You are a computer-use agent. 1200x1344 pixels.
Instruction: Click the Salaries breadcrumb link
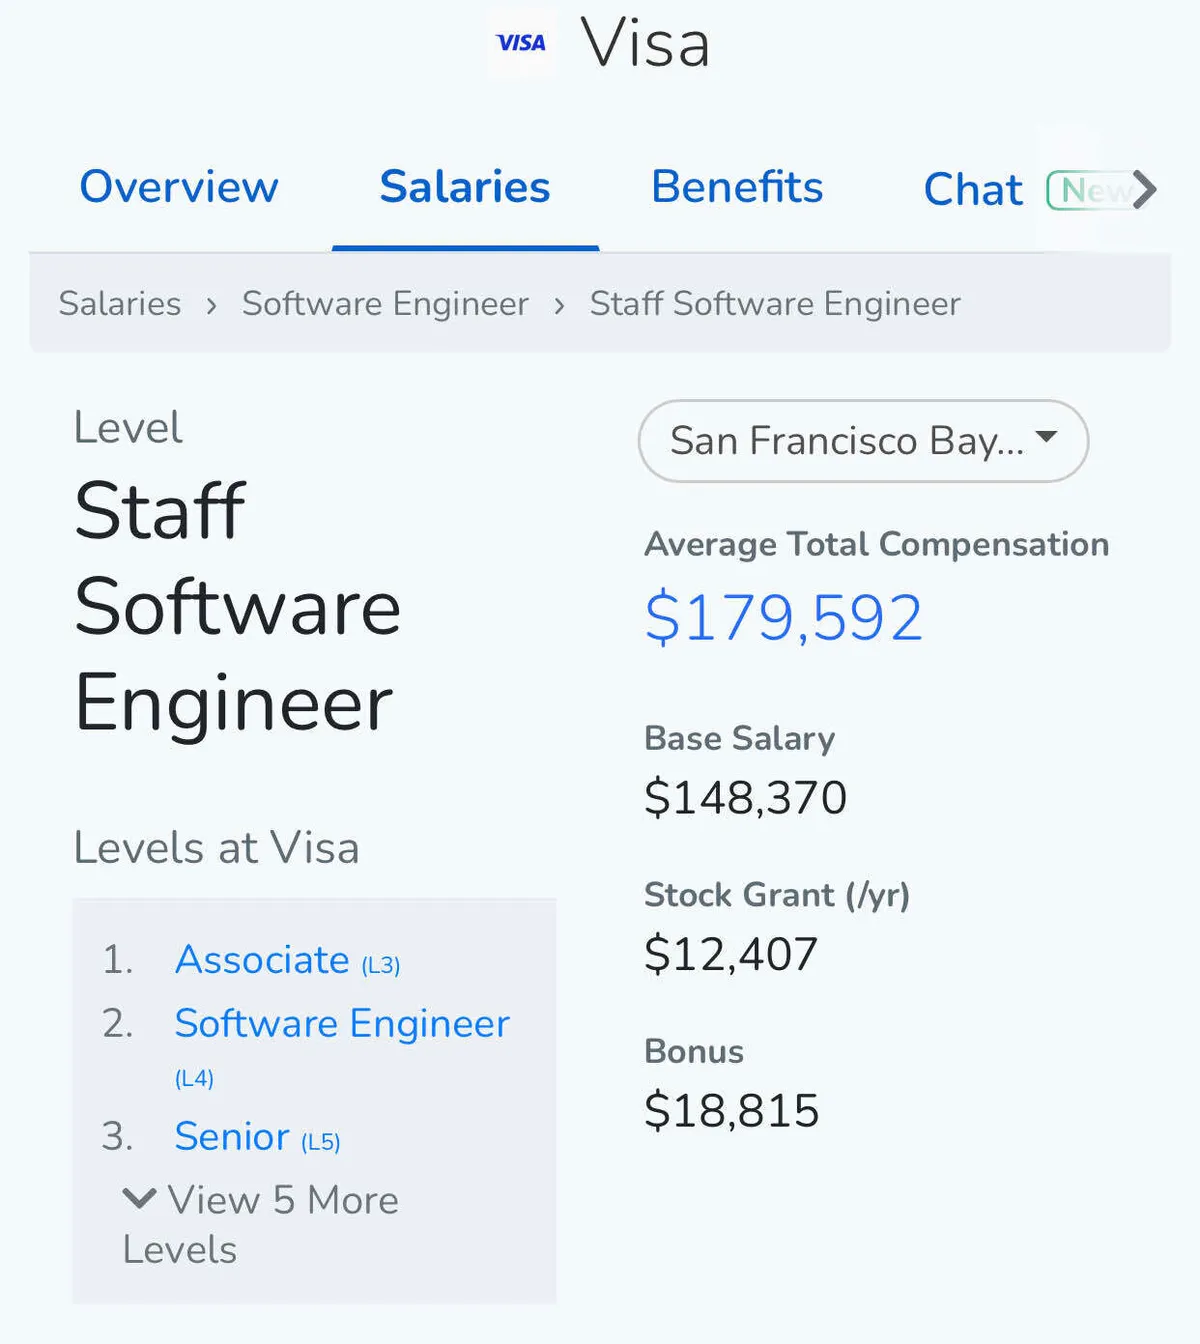coord(120,303)
